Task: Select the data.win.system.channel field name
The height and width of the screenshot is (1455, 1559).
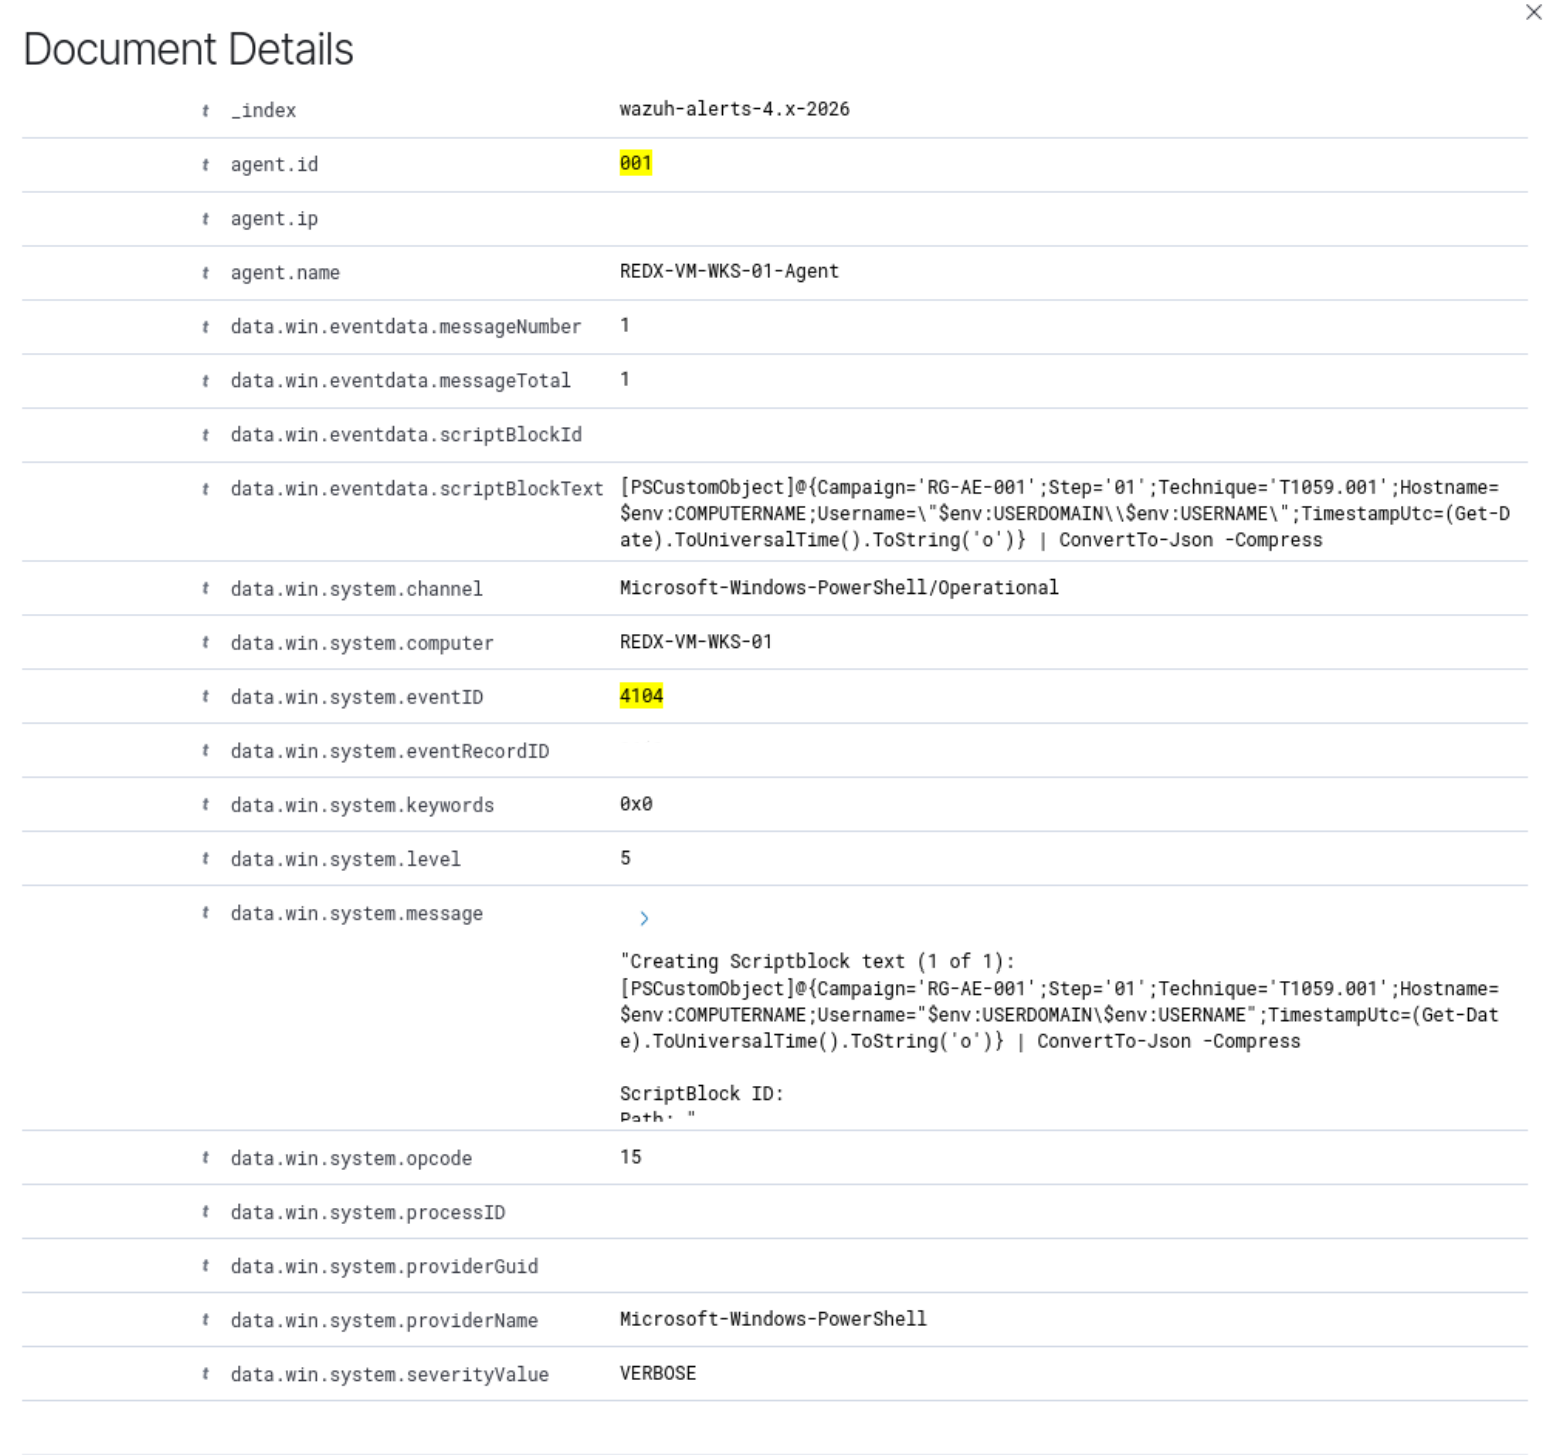Action: tap(356, 589)
